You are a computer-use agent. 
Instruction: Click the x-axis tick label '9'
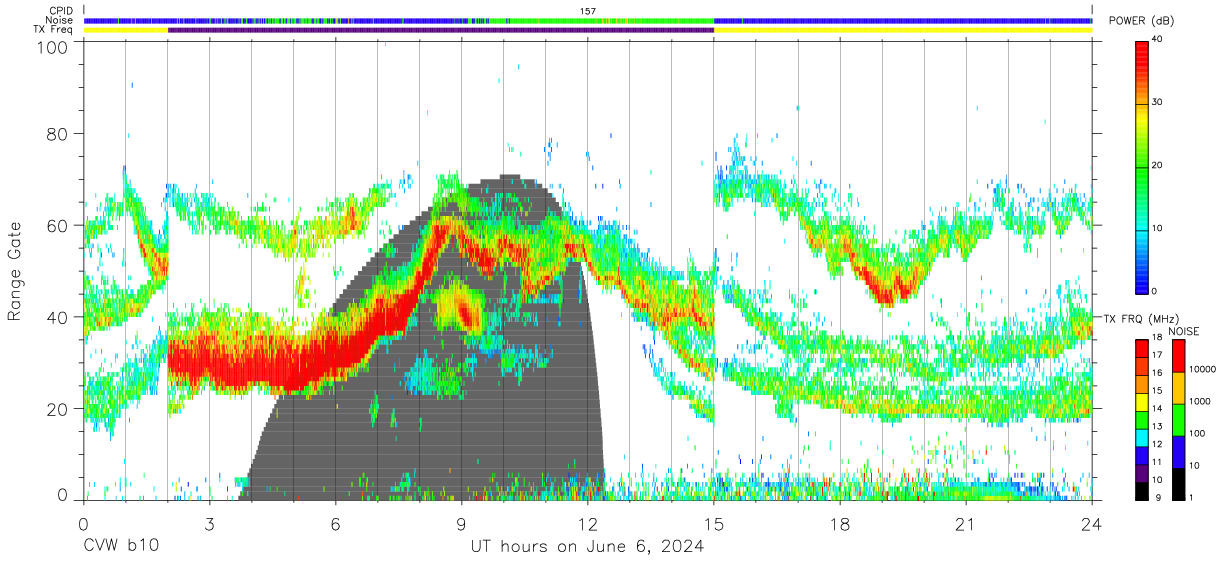462,525
